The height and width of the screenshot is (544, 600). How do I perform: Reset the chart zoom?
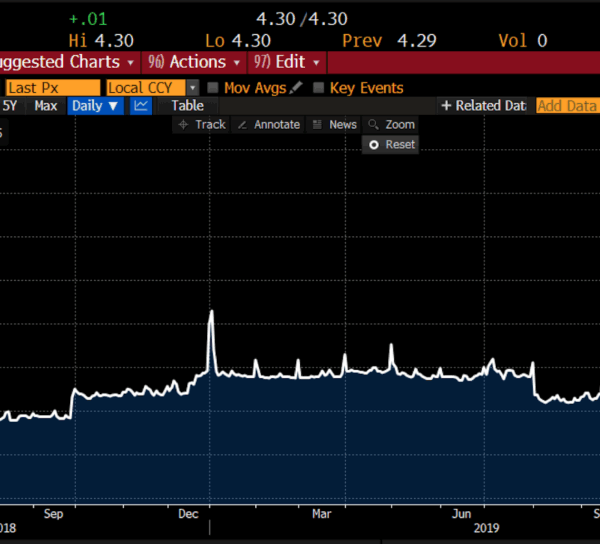coord(391,145)
